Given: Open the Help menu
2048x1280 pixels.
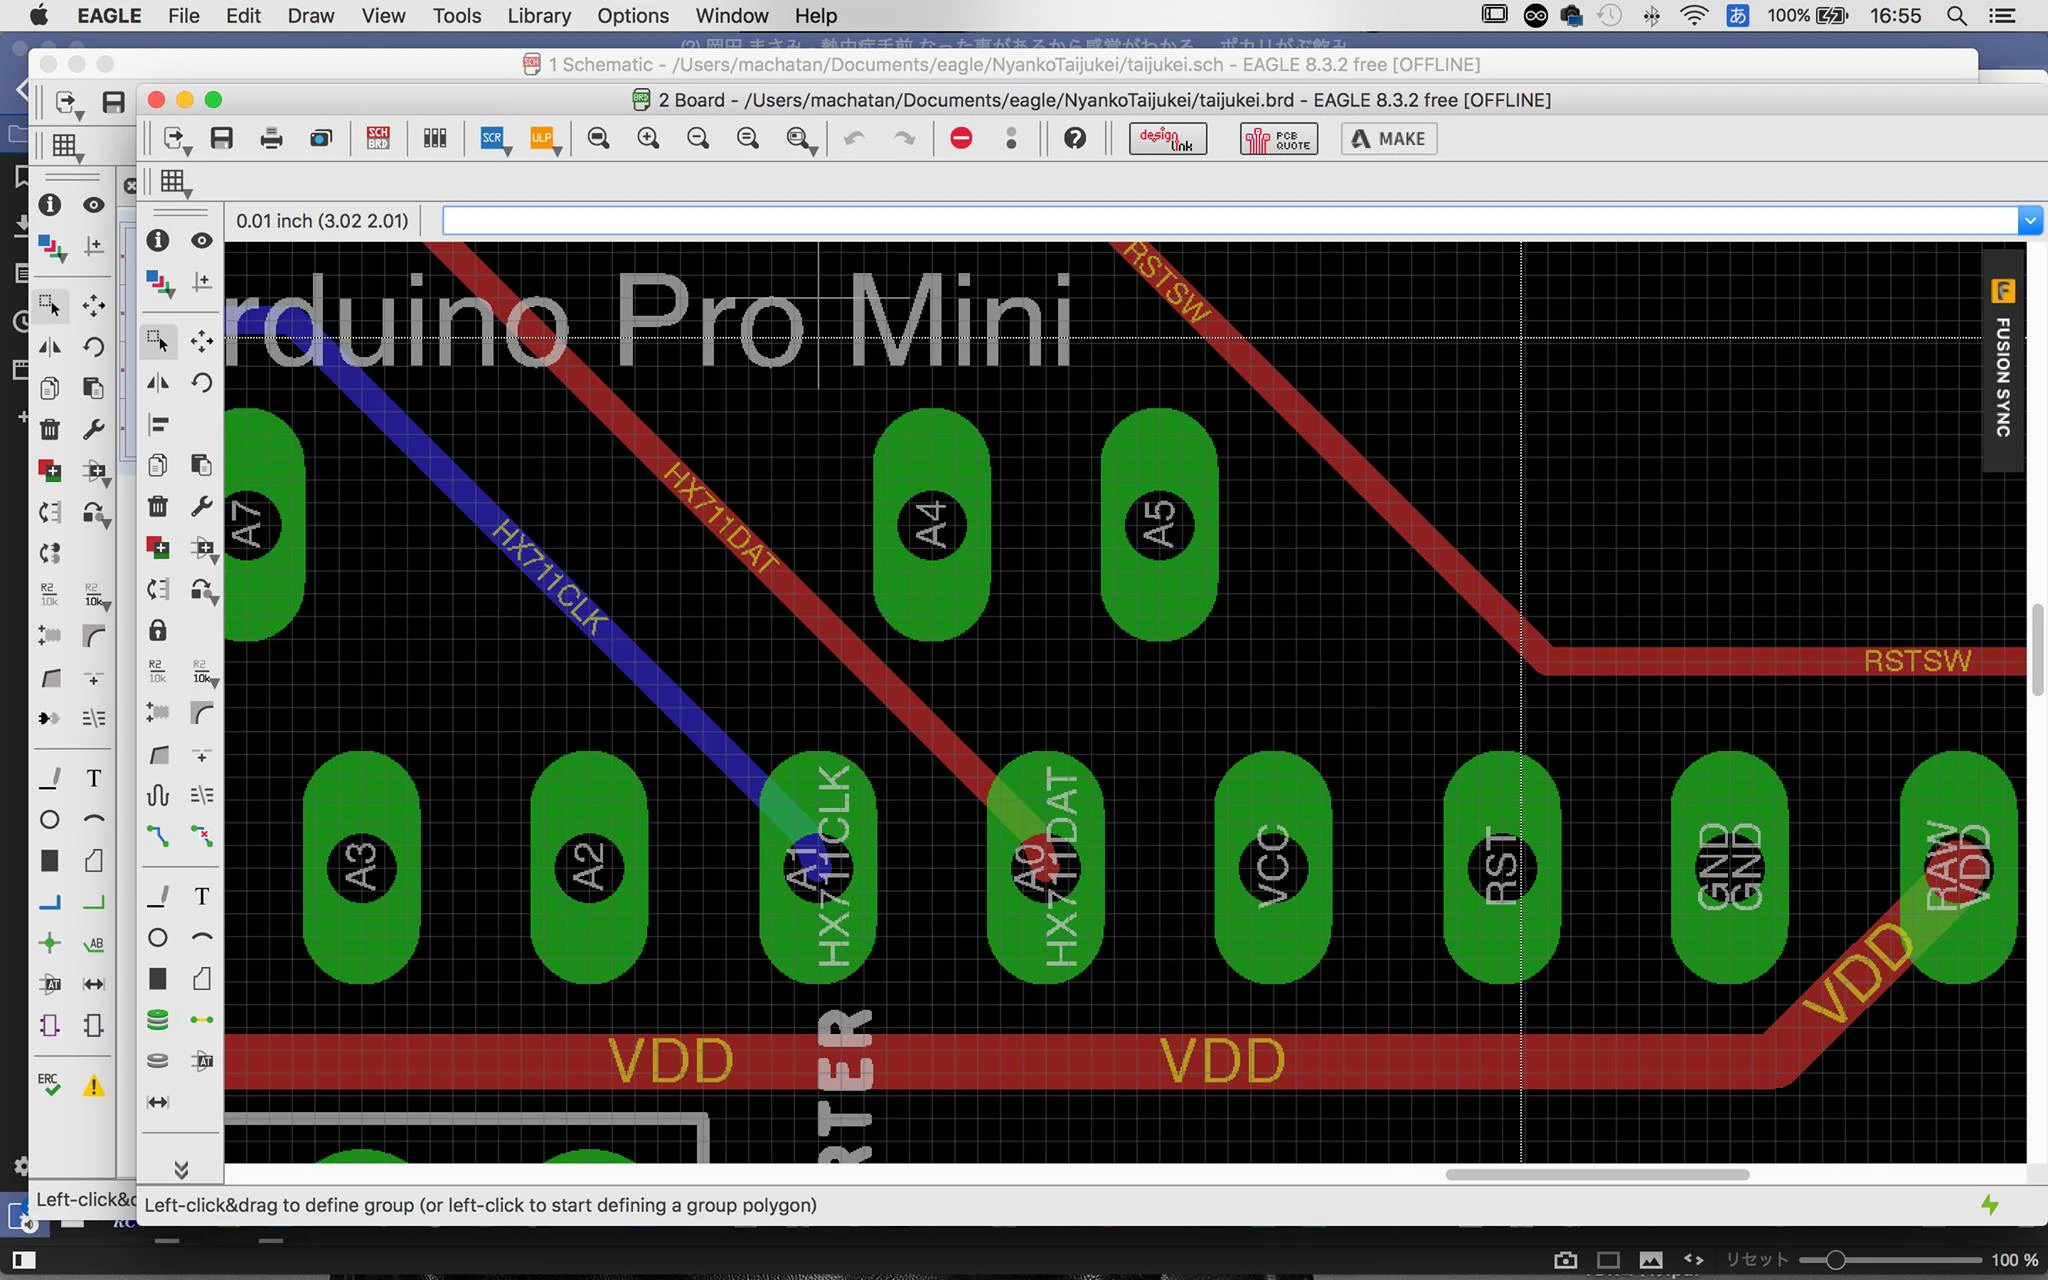Looking at the screenshot, I should pyautogui.click(x=816, y=16).
